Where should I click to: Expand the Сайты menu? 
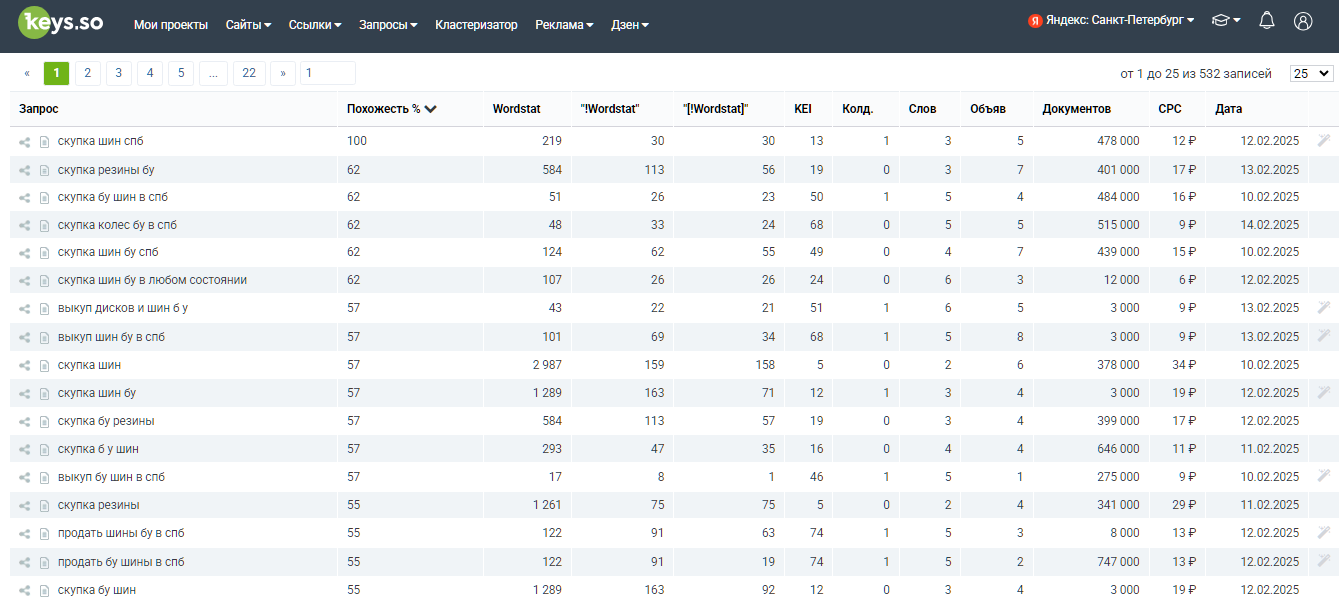coord(248,25)
